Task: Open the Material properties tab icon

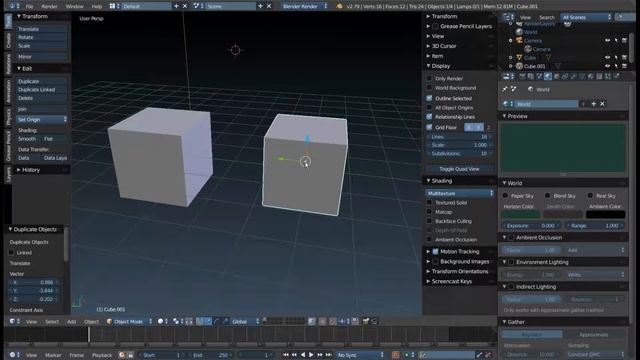Action: point(591,77)
